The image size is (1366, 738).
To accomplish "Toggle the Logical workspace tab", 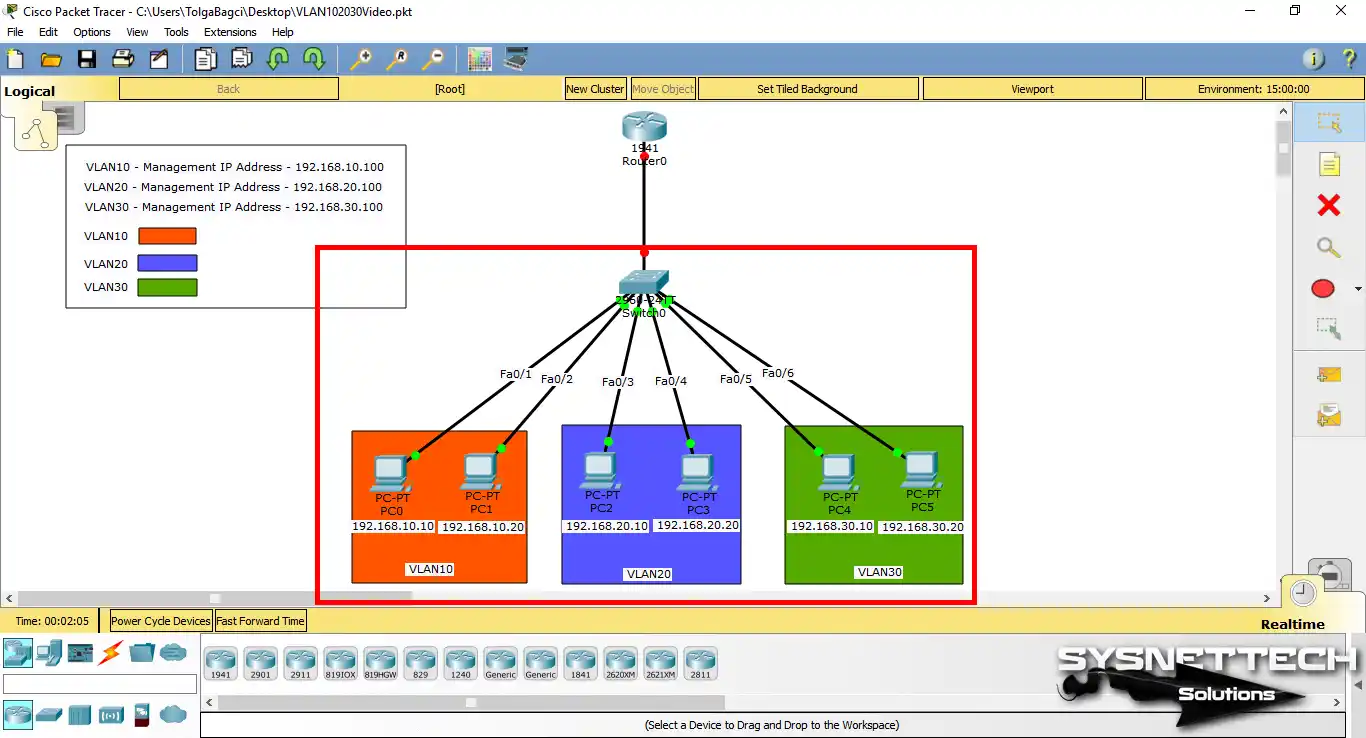I will 30,91.
